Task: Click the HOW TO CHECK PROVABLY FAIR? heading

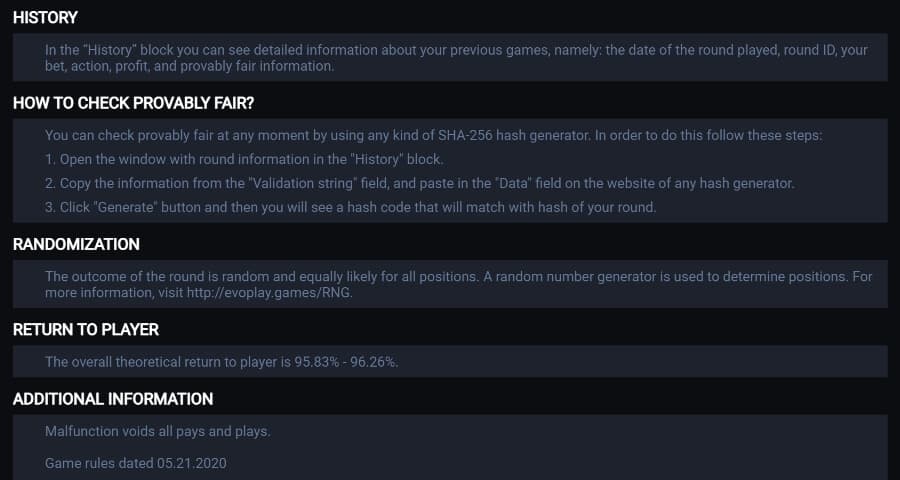Action: (x=133, y=103)
